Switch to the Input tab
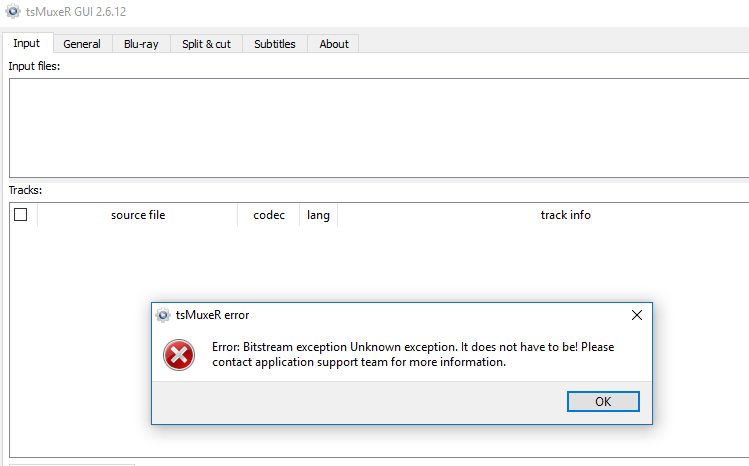The height and width of the screenshot is (466, 749). click(27, 43)
